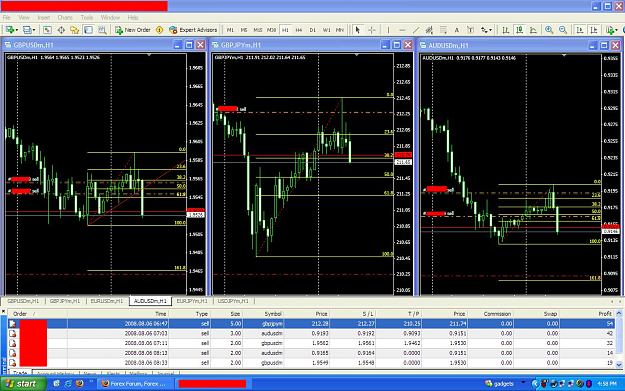Click the New Chart toolbar icon
Screen dimensions: 625x391
point(10,30)
